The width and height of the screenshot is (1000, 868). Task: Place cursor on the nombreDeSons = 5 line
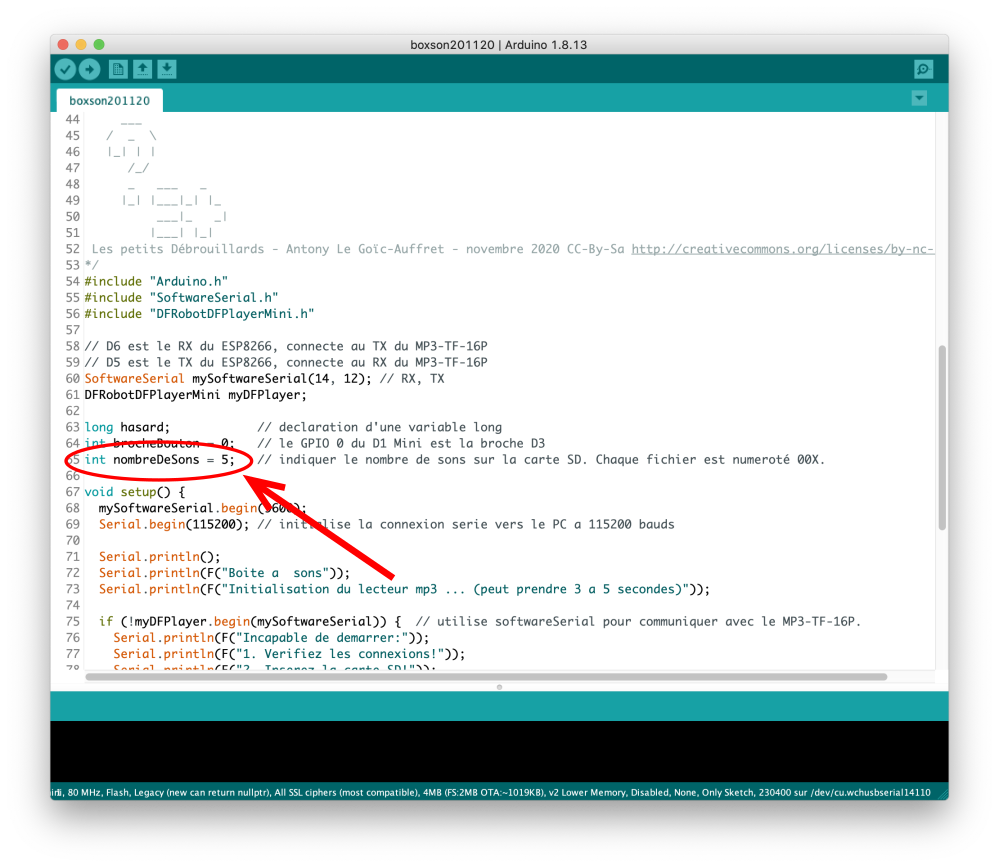tap(160, 460)
